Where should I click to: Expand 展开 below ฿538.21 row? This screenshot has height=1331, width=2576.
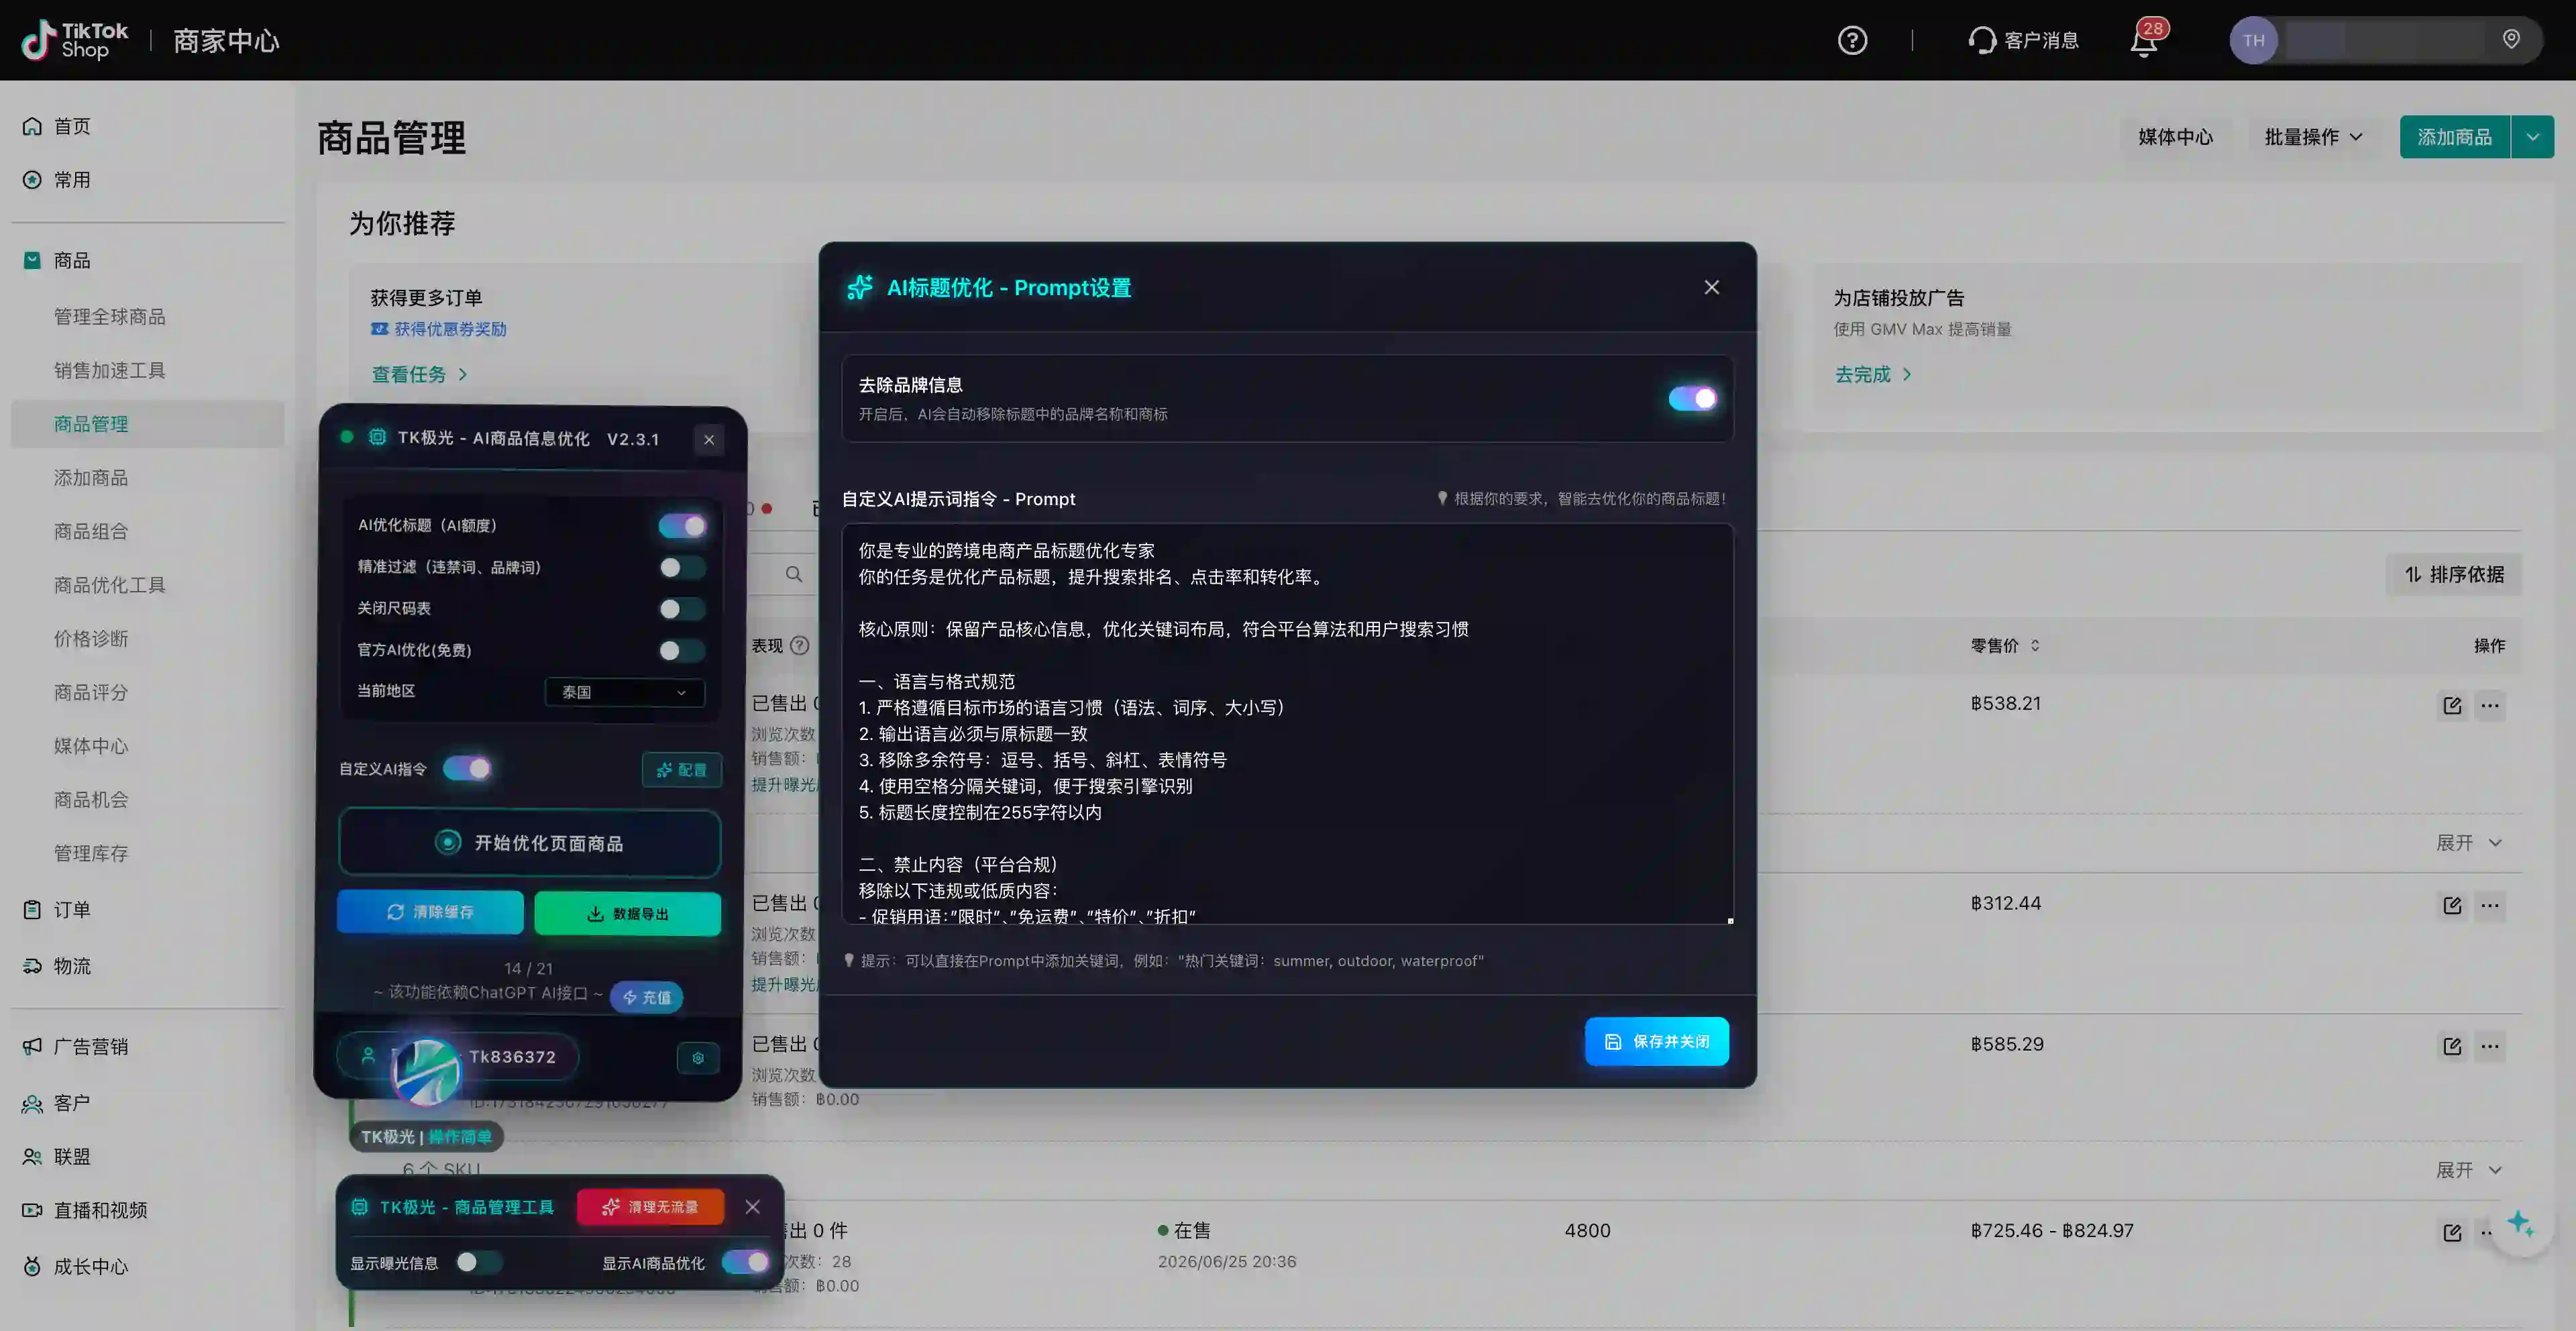click(2468, 843)
